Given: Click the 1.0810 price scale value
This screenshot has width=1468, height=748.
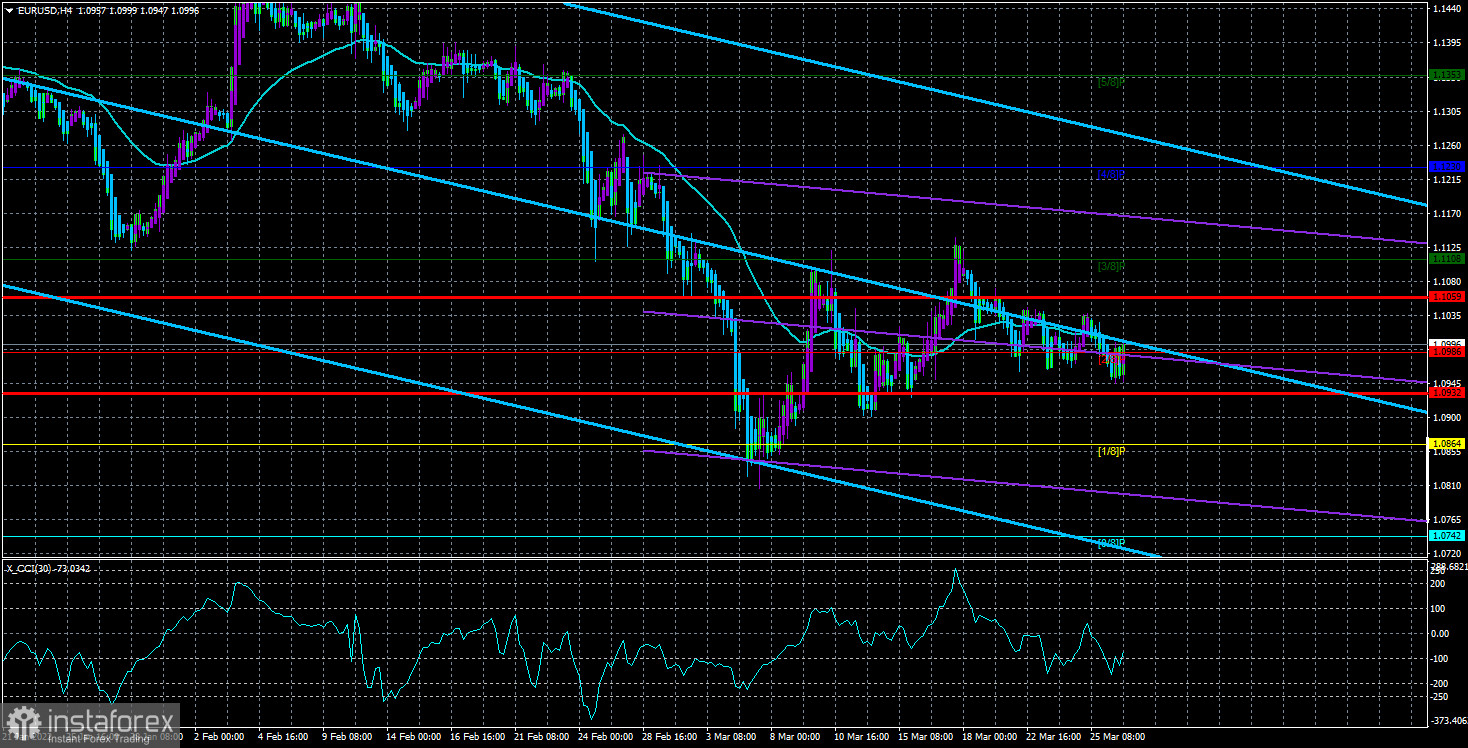Looking at the screenshot, I should coord(1446,486).
